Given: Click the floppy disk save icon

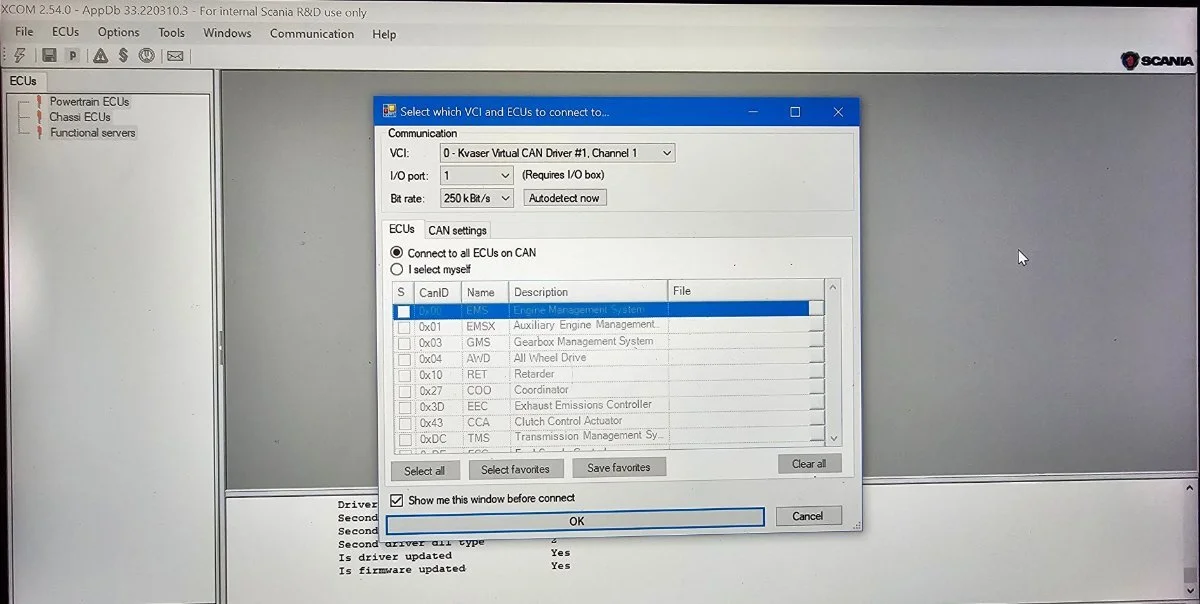Looking at the screenshot, I should (x=49, y=56).
